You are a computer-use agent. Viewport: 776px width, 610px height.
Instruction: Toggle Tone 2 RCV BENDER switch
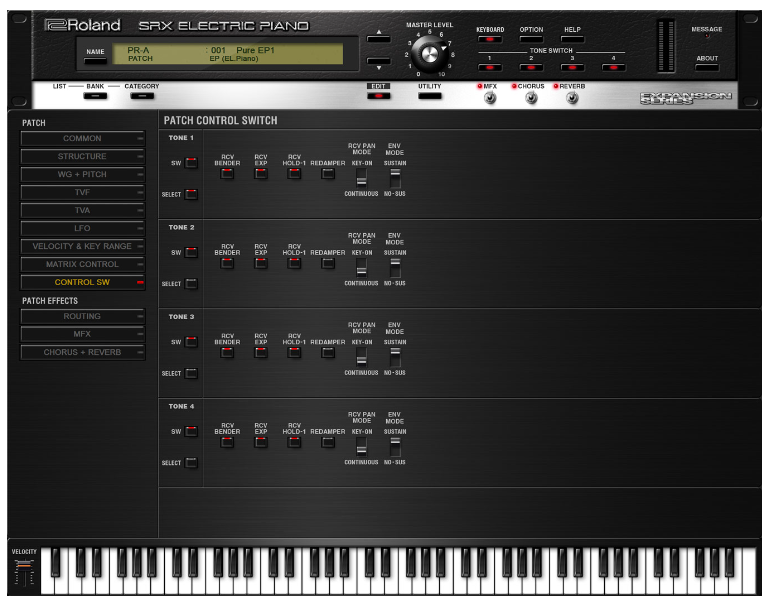tap(227, 263)
